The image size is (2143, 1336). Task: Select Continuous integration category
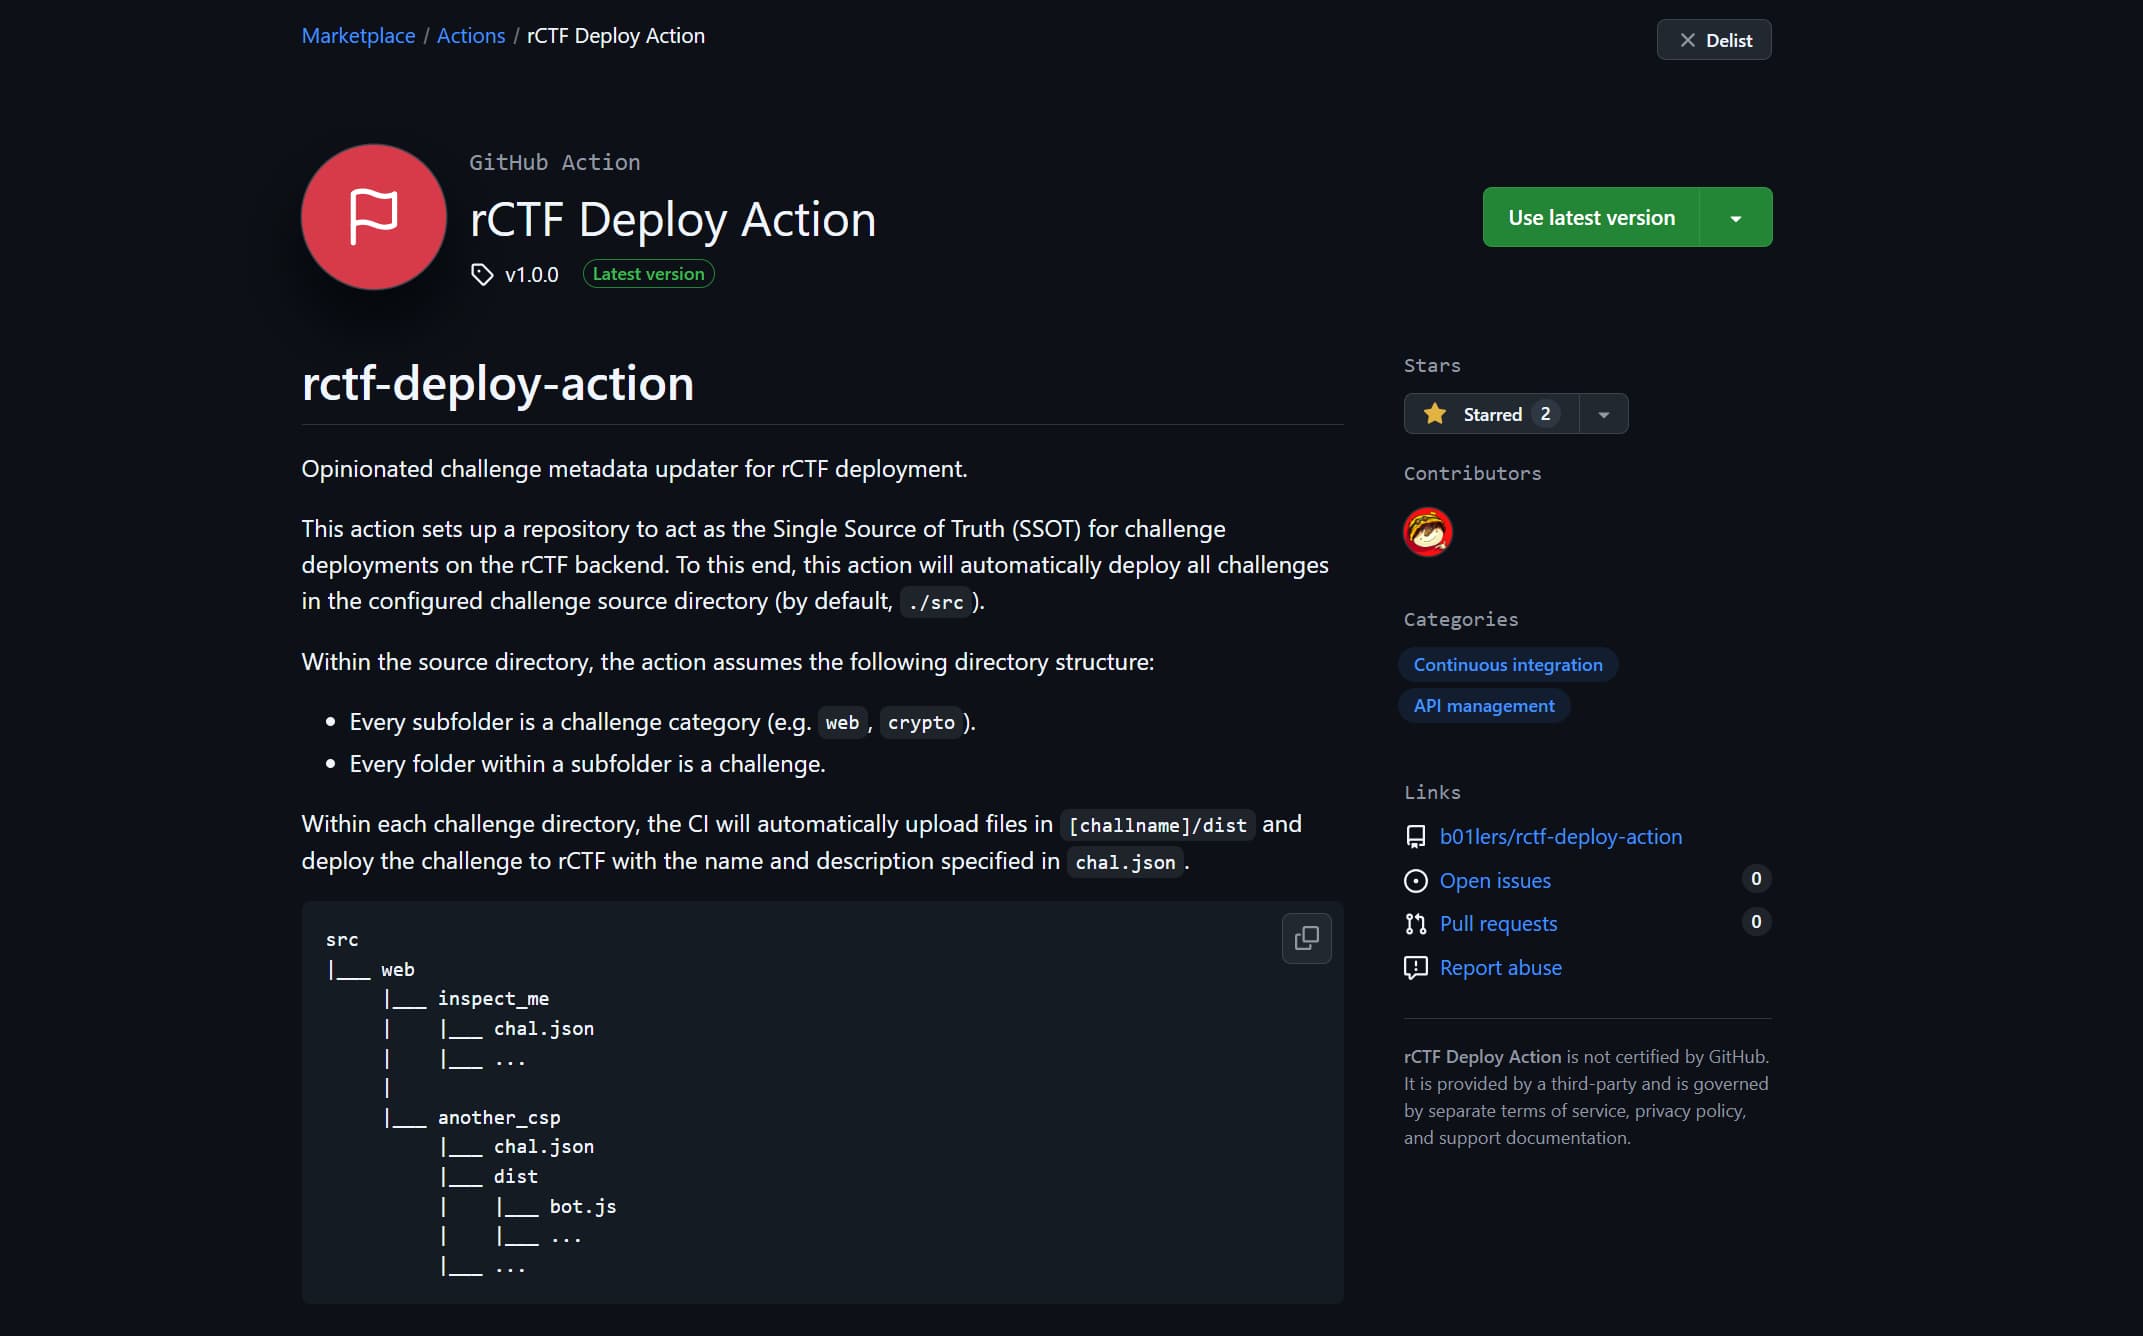point(1508,665)
